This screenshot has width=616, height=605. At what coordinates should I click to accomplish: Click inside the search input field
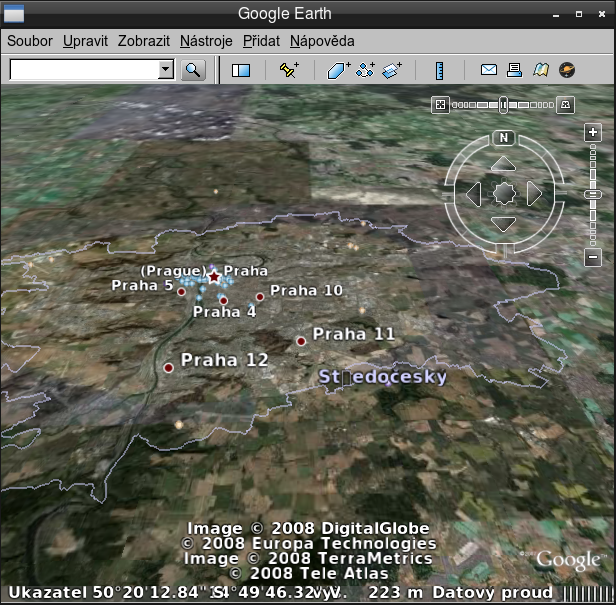tap(84, 70)
